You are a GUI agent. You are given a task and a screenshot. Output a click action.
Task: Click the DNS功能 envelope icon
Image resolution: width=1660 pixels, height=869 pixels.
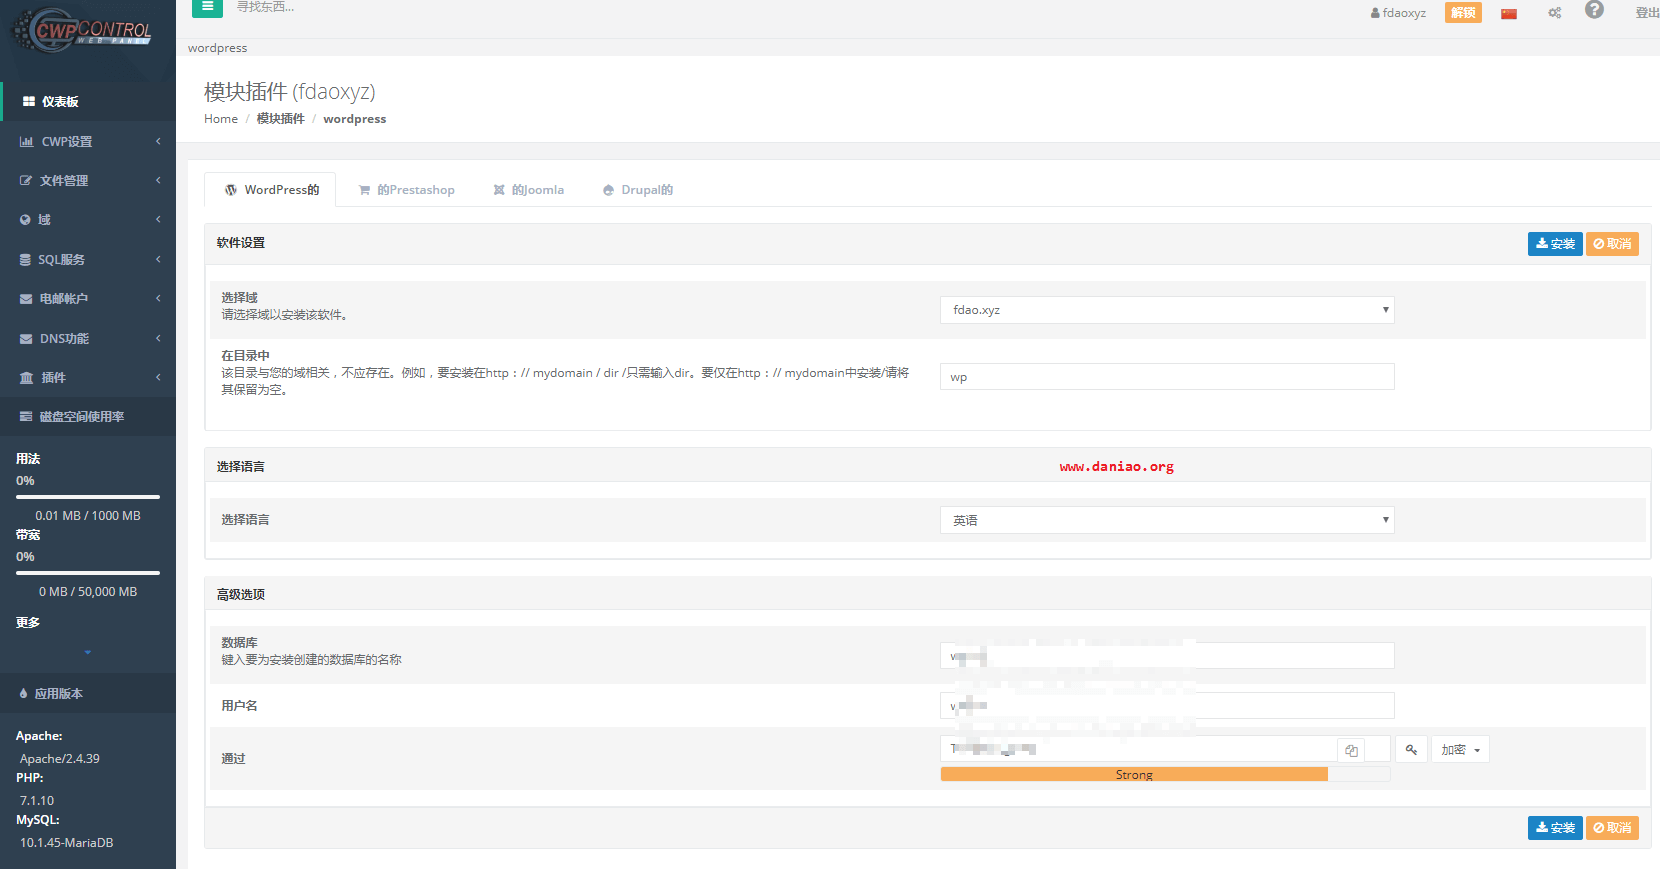(x=26, y=339)
